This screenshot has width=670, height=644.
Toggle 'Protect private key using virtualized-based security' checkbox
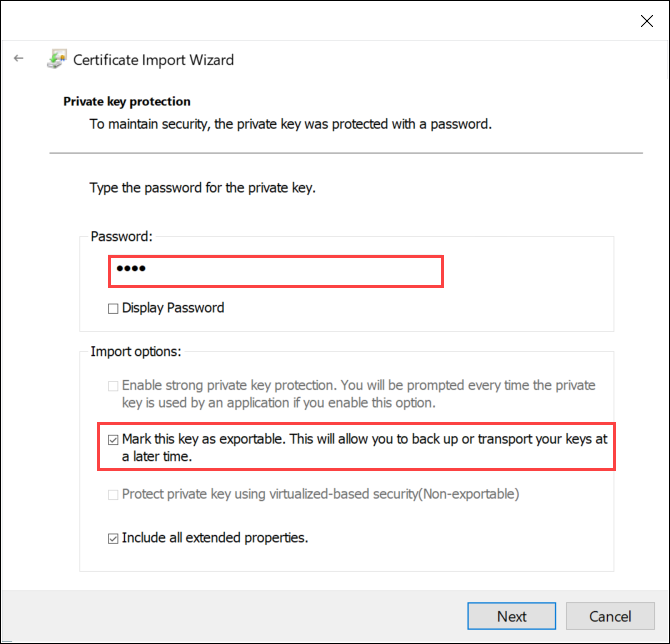click(114, 494)
